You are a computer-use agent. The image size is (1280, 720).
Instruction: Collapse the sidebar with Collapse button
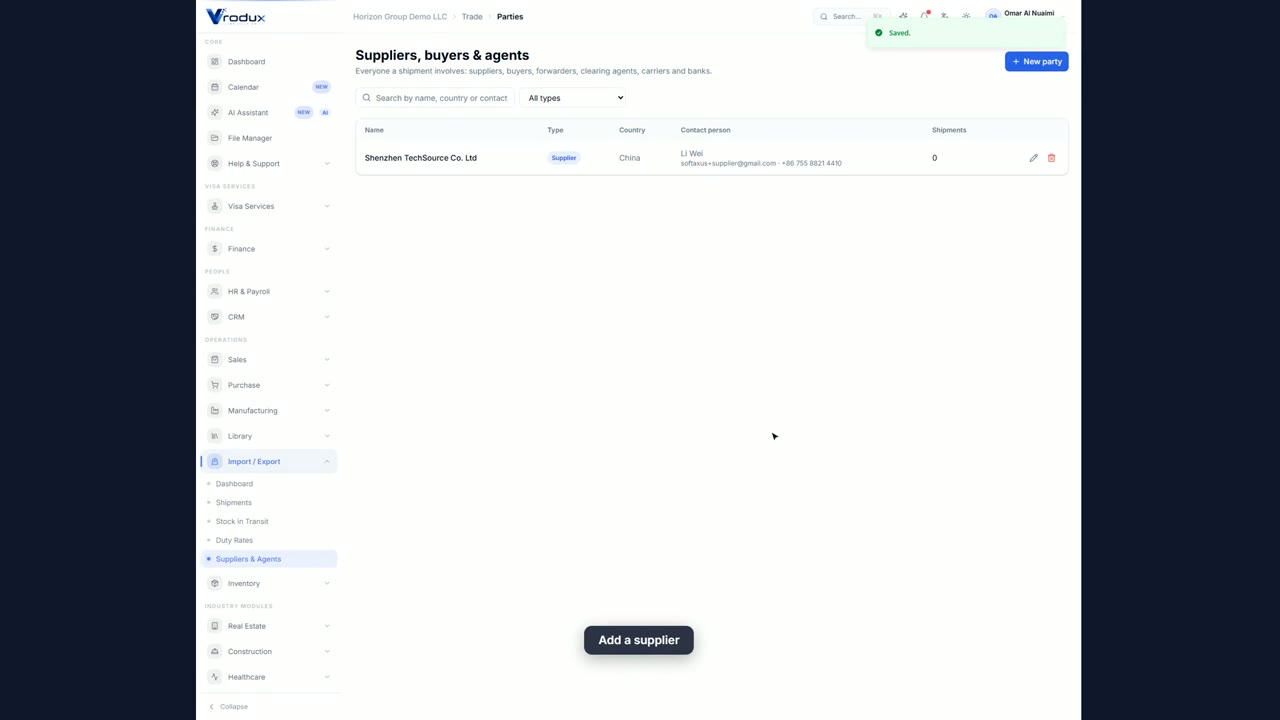[229, 706]
